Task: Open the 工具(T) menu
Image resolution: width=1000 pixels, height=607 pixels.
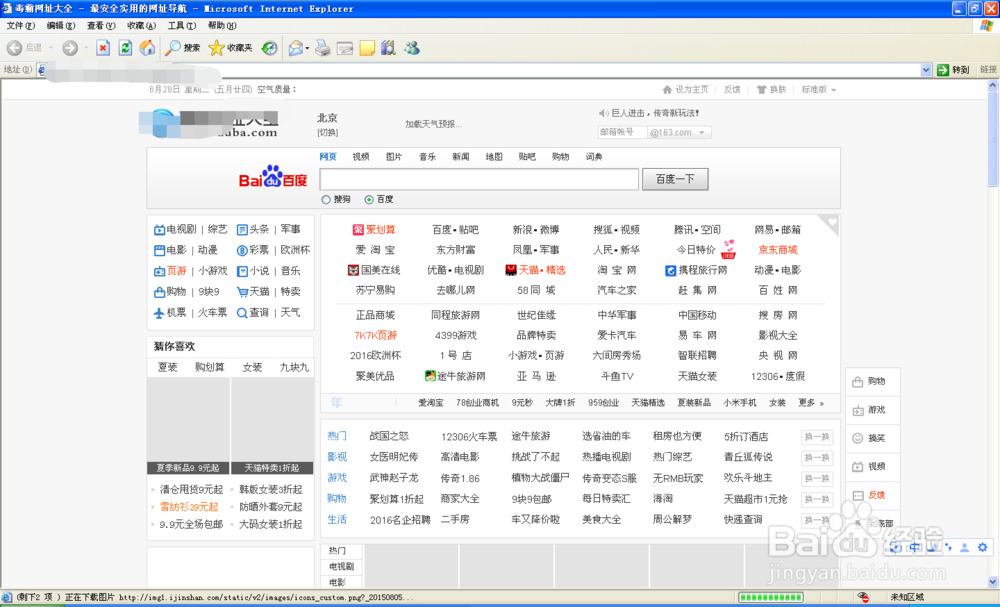Action: (x=182, y=26)
